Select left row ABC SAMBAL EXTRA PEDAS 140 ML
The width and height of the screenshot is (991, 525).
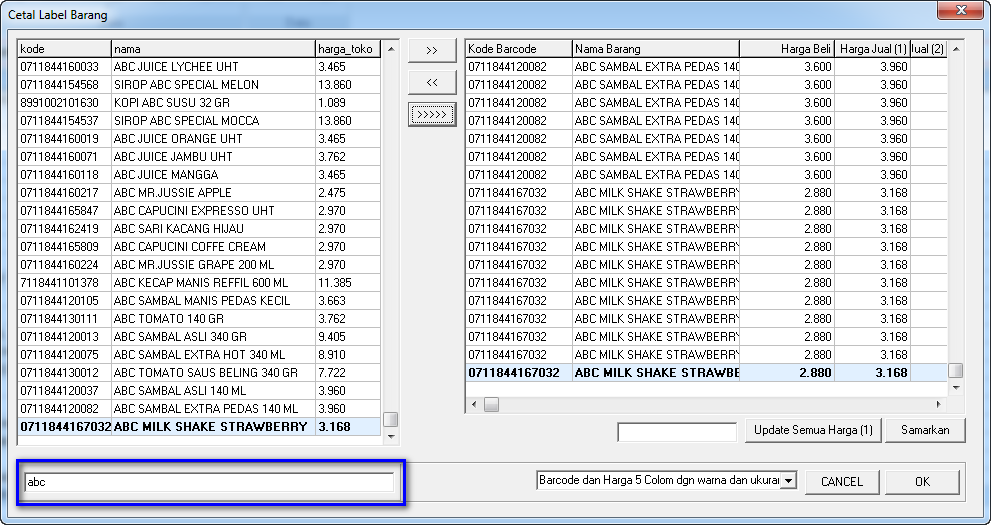(200, 409)
